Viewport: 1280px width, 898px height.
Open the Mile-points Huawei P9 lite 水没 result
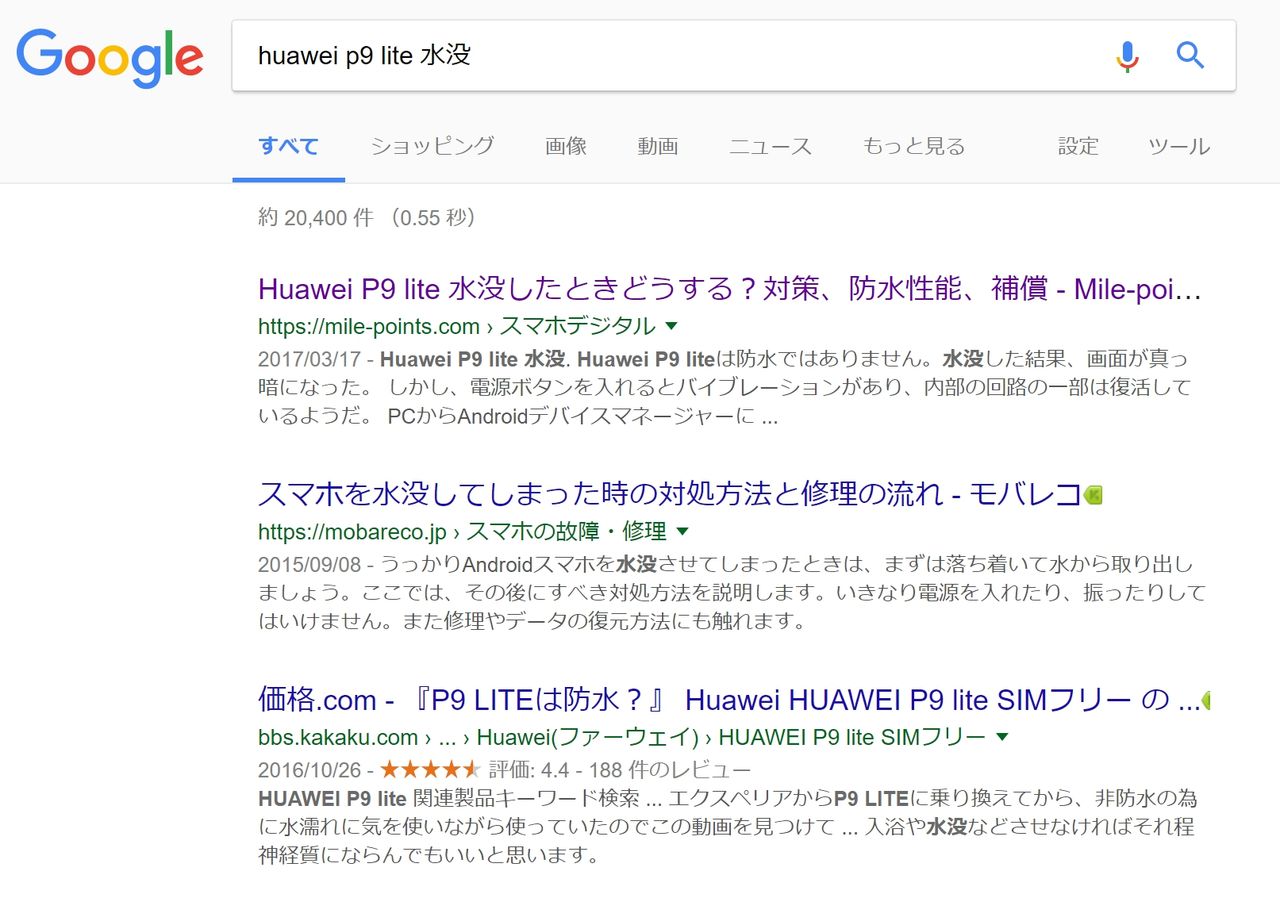[730, 290]
